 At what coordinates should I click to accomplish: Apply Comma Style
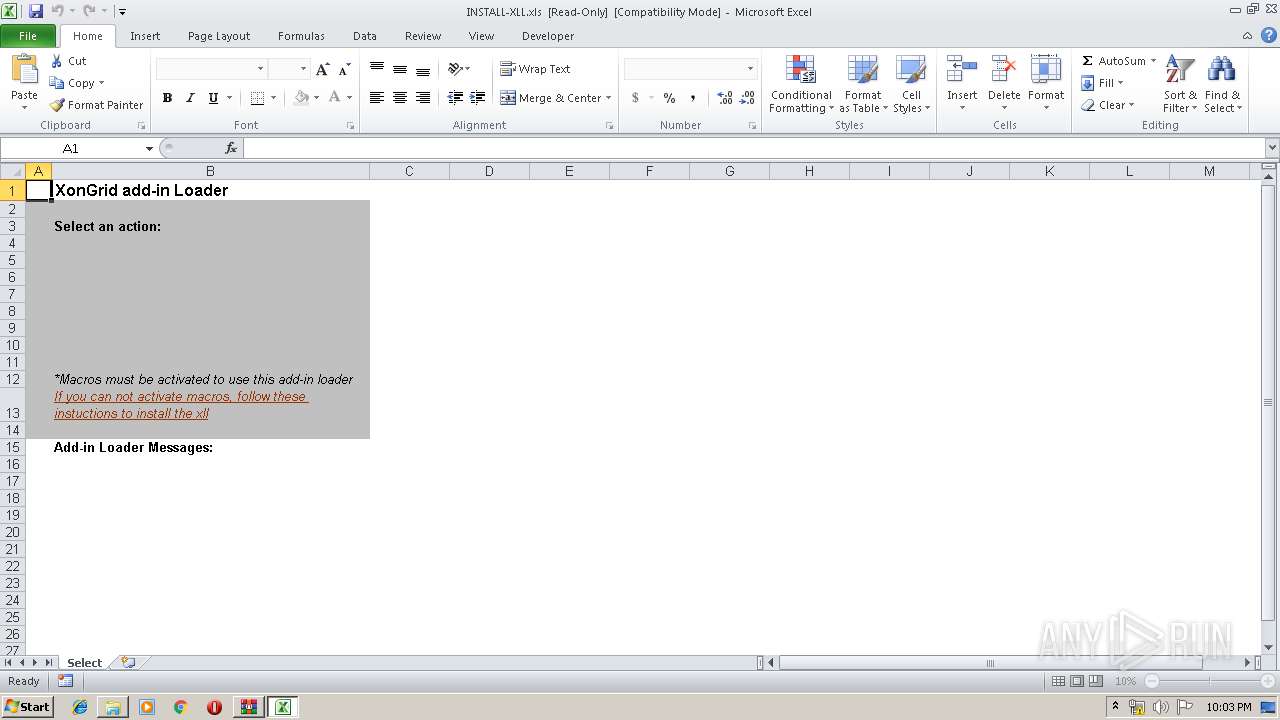692,98
